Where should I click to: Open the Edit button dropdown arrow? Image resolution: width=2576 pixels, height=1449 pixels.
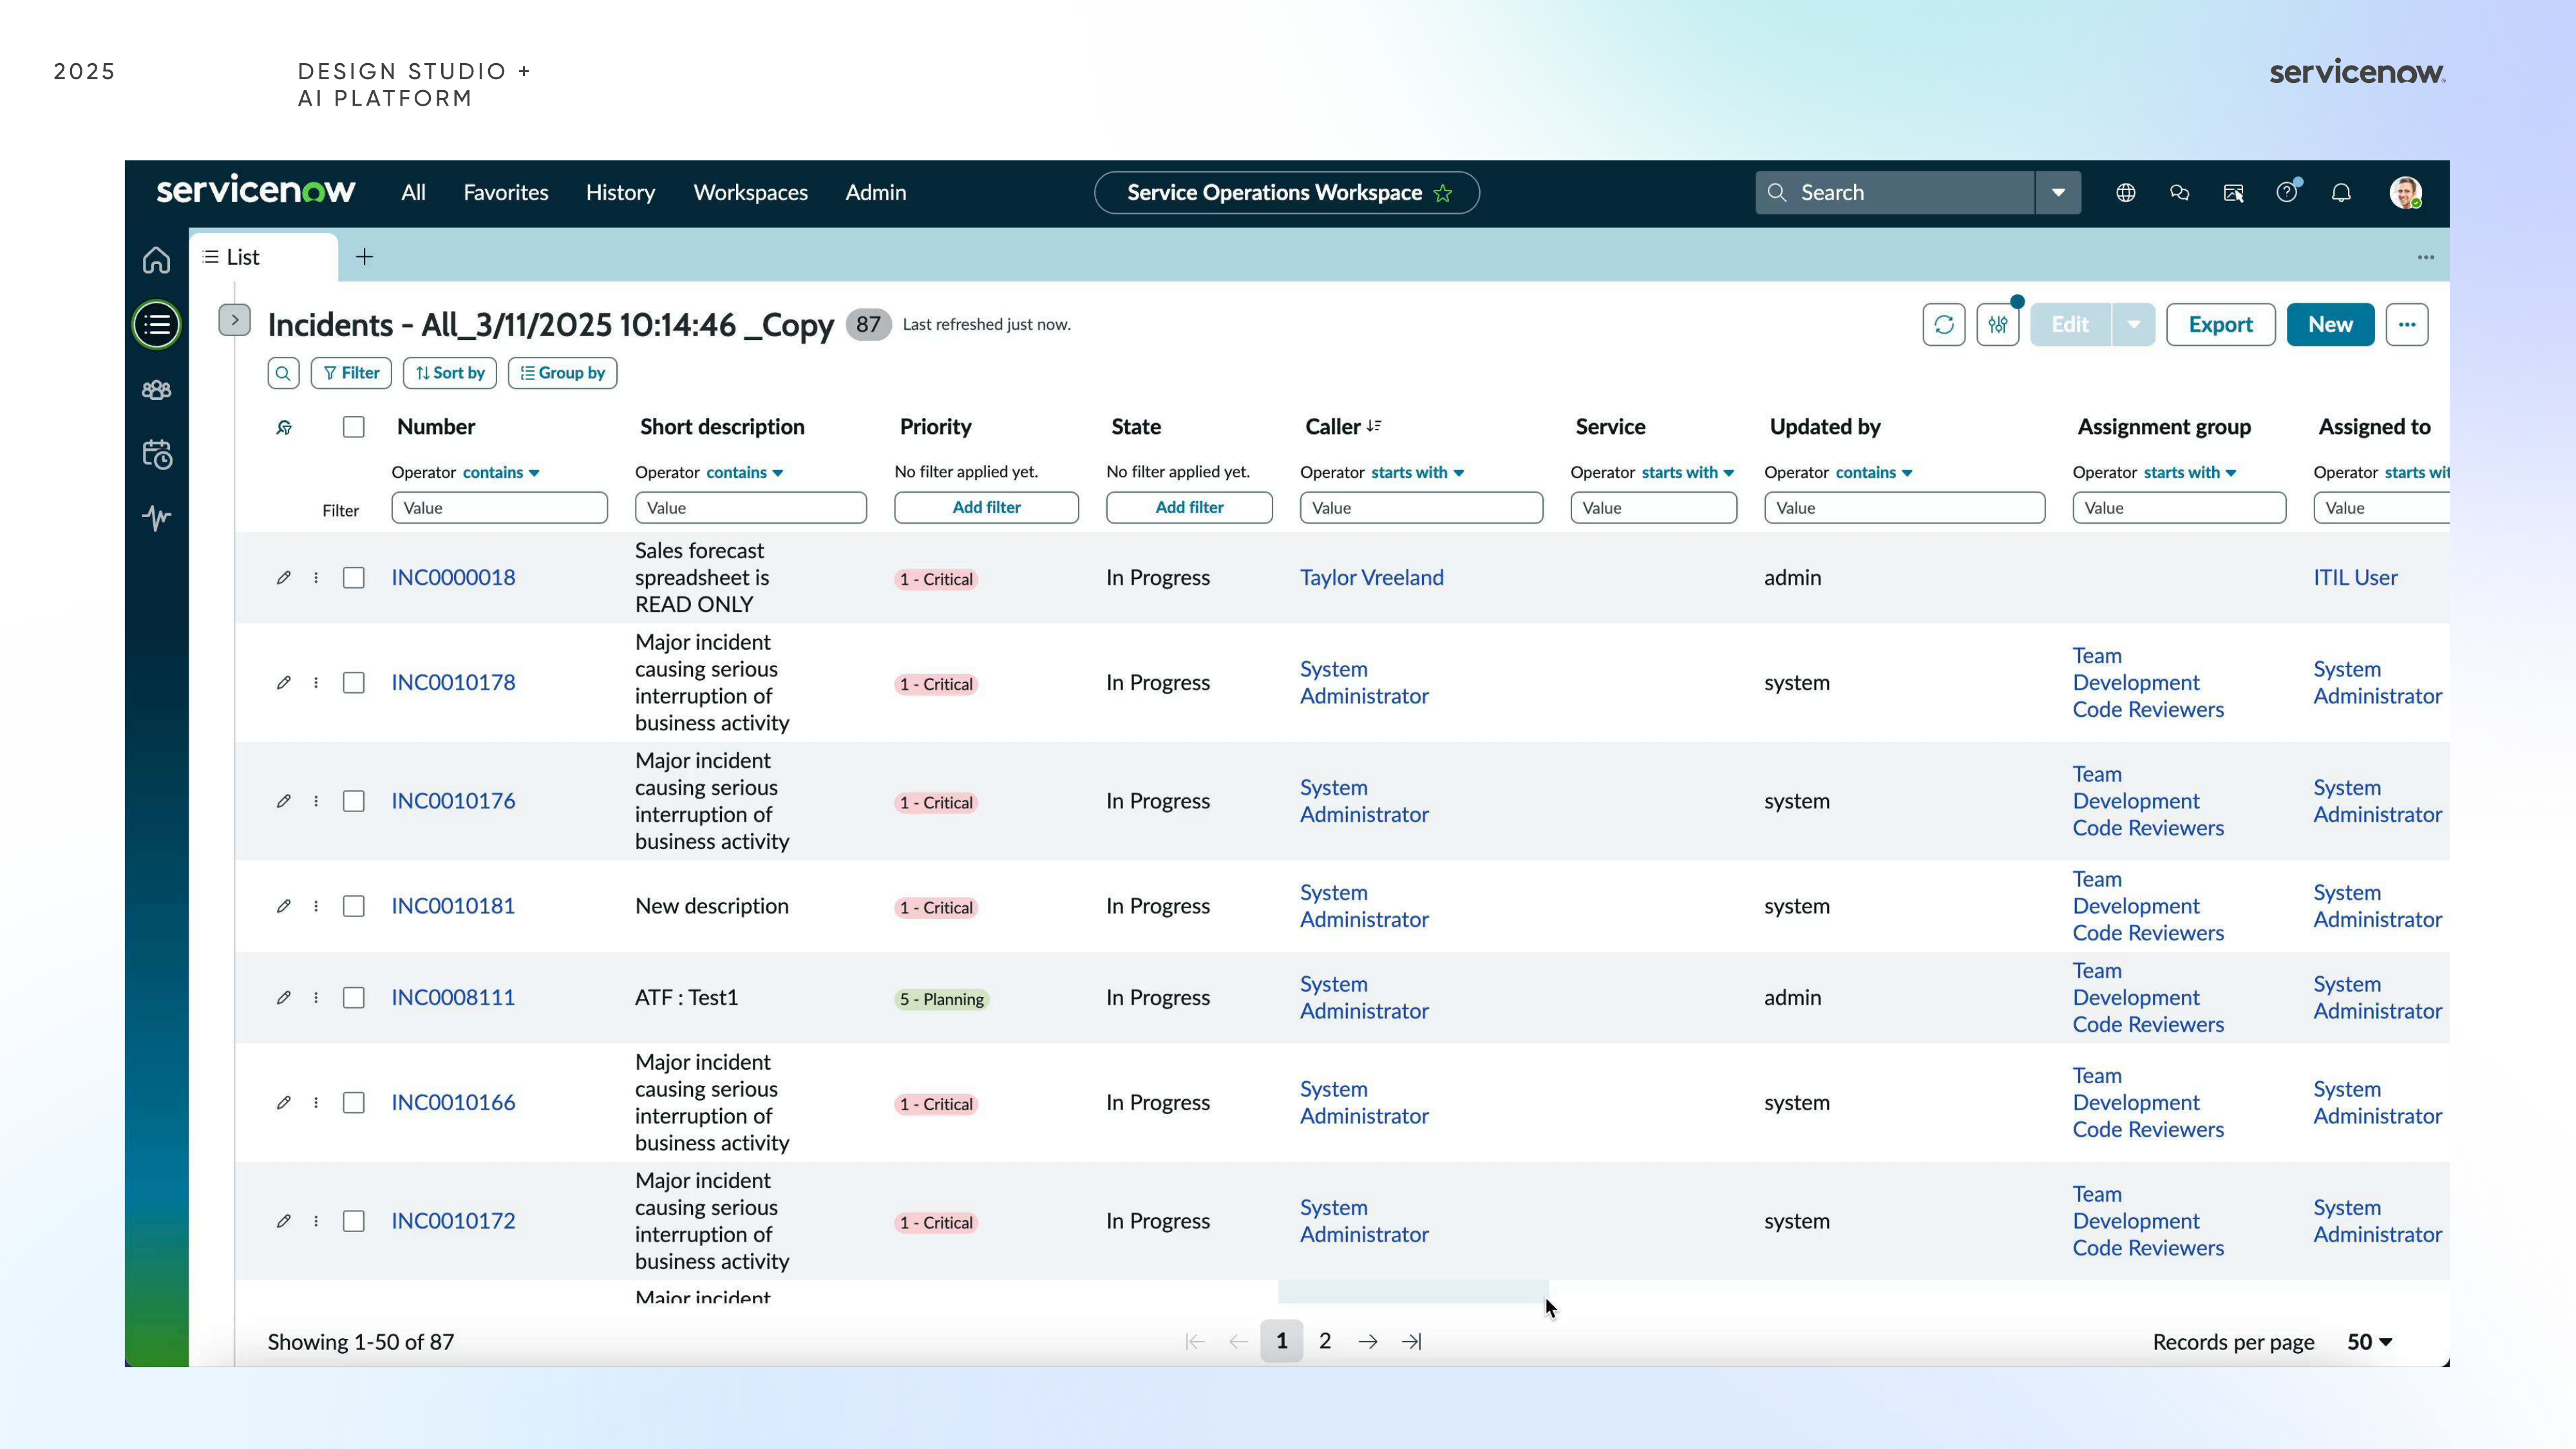[x=2133, y=325]
